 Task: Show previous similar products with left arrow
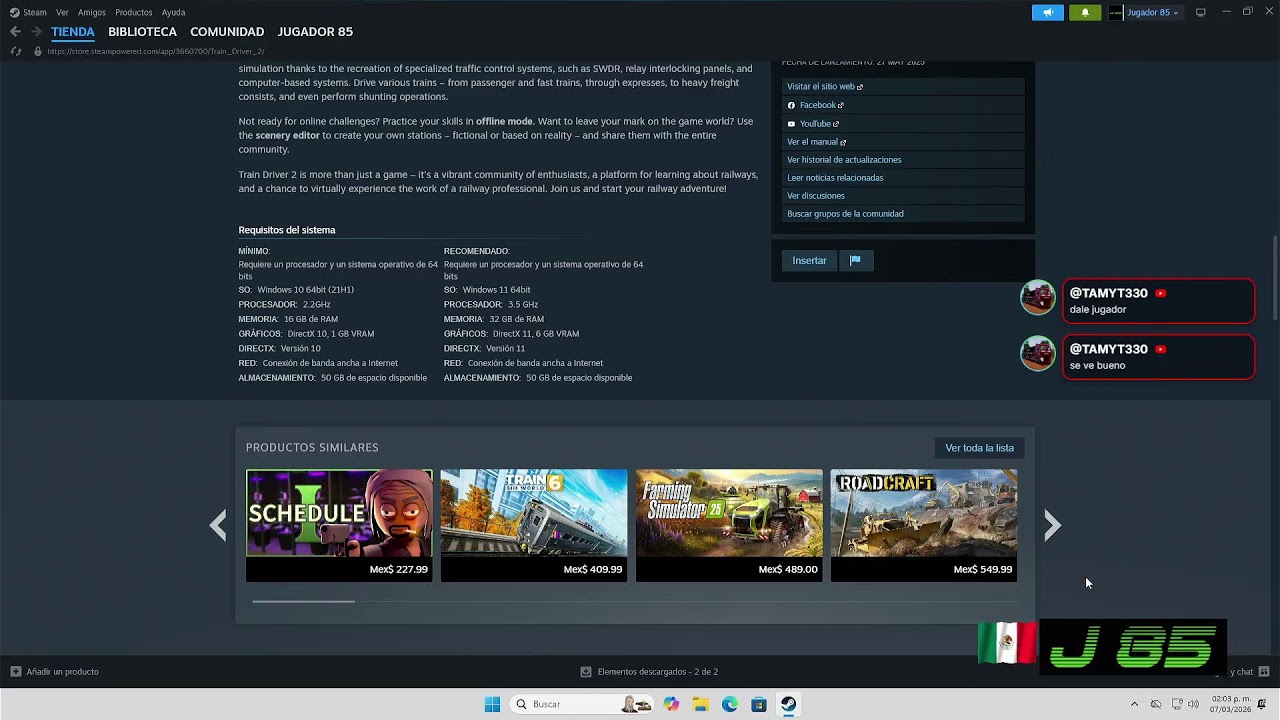pos(218,525)
